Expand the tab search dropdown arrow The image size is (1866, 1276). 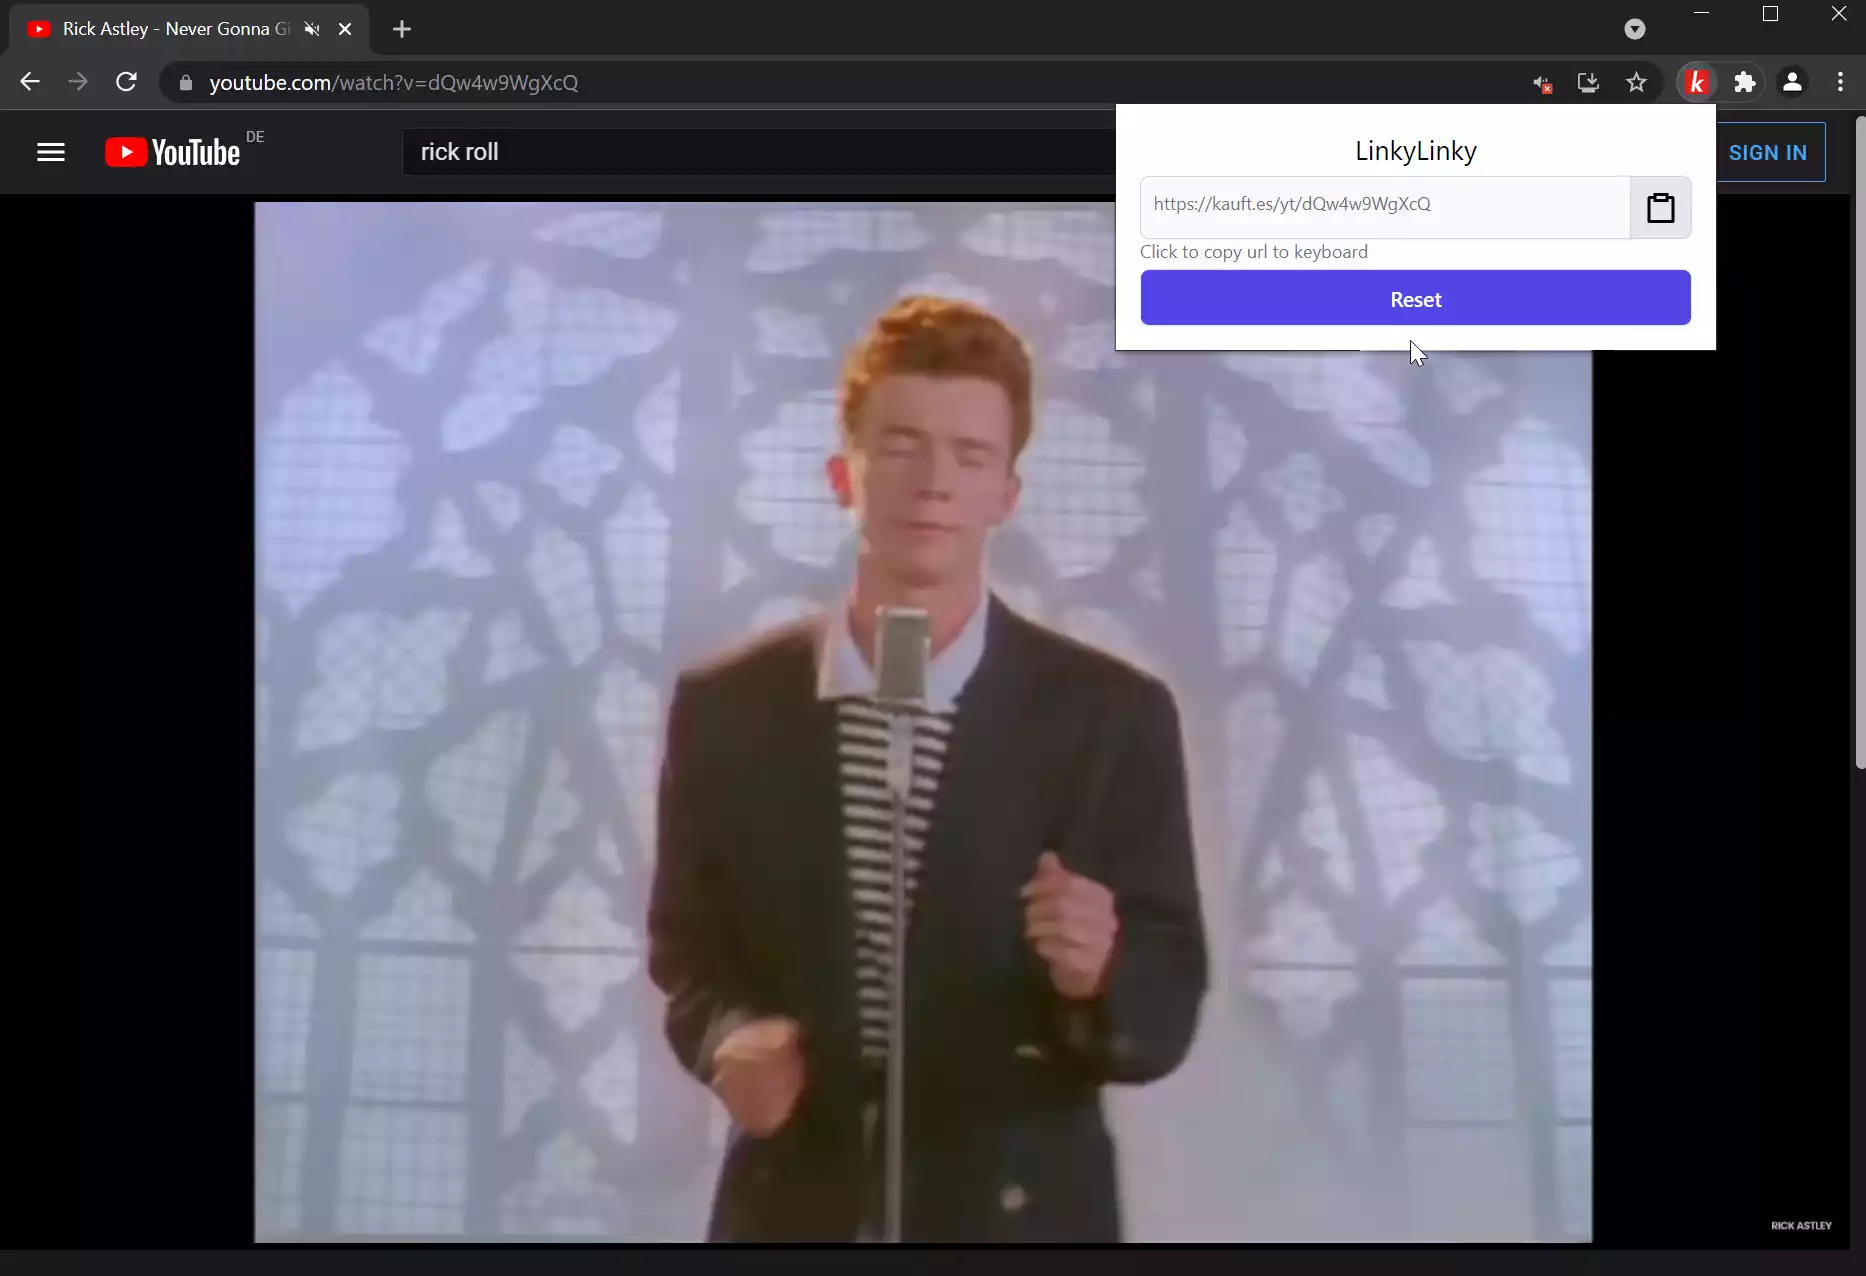[x=1634, y=29]
